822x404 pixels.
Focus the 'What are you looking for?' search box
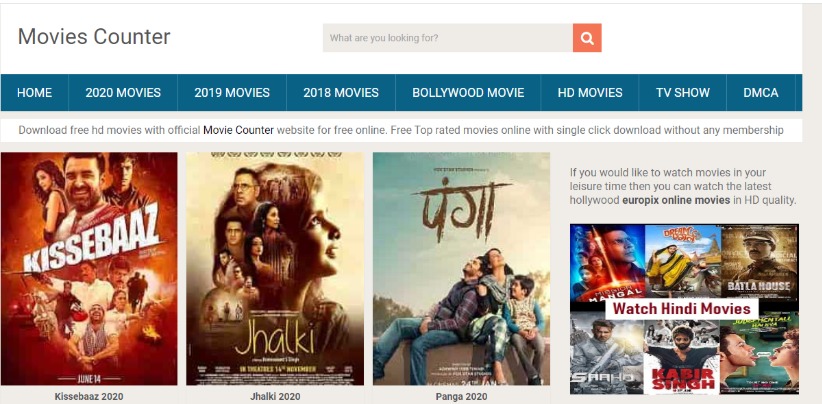[x=448, y=38]
